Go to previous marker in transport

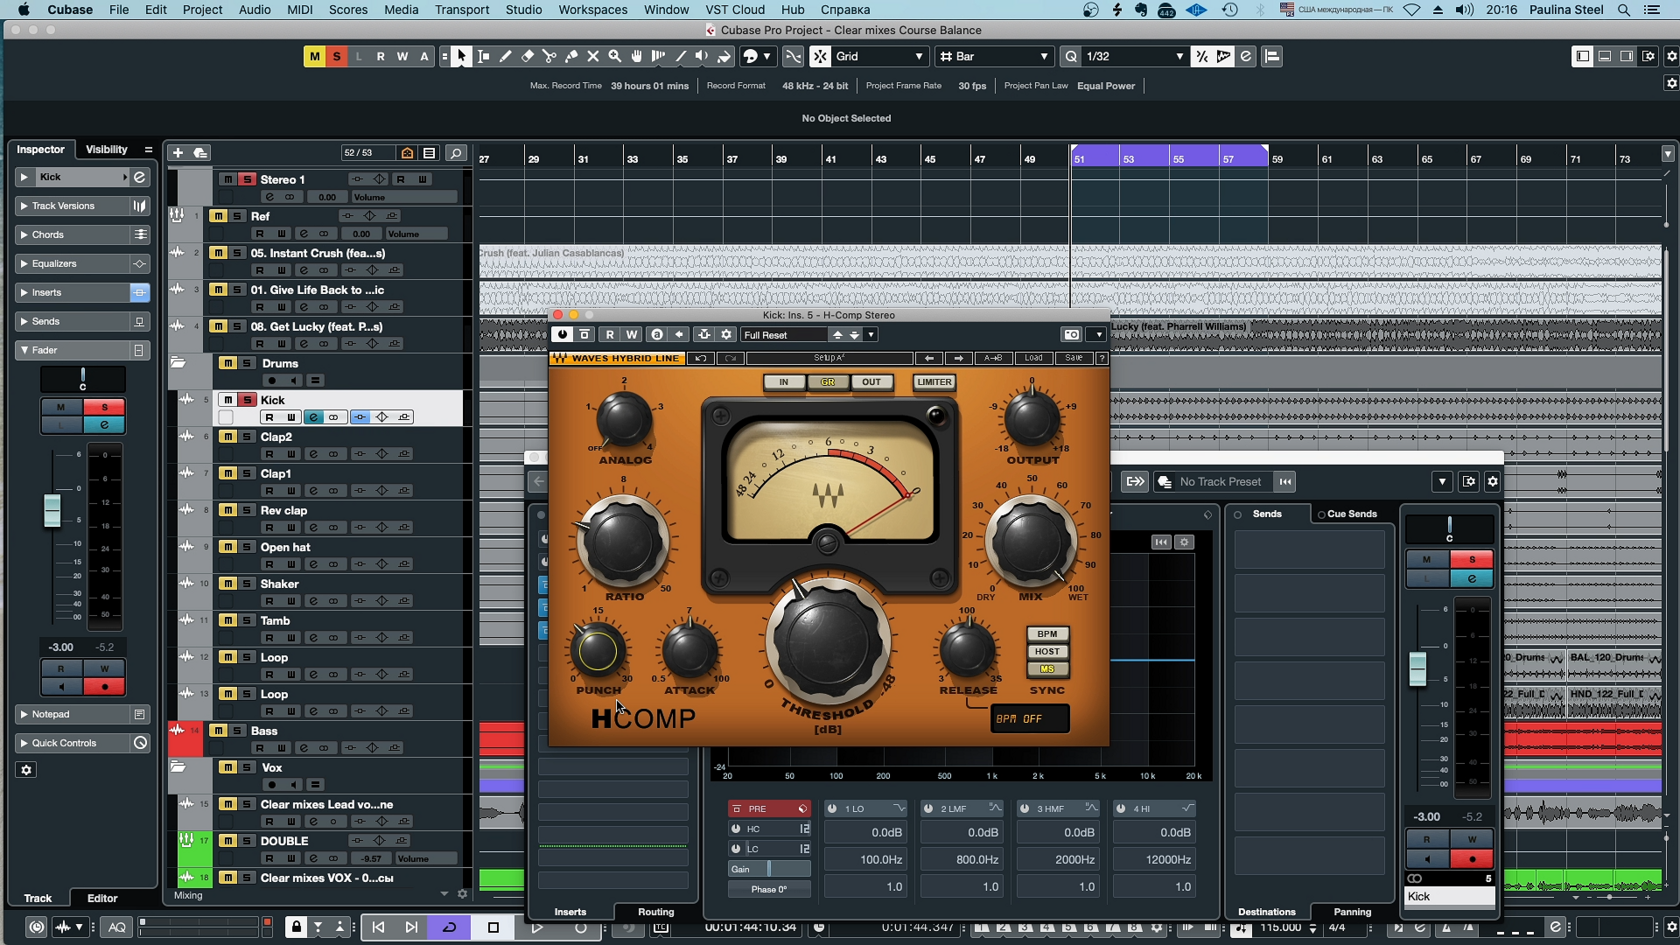(378, 928)
